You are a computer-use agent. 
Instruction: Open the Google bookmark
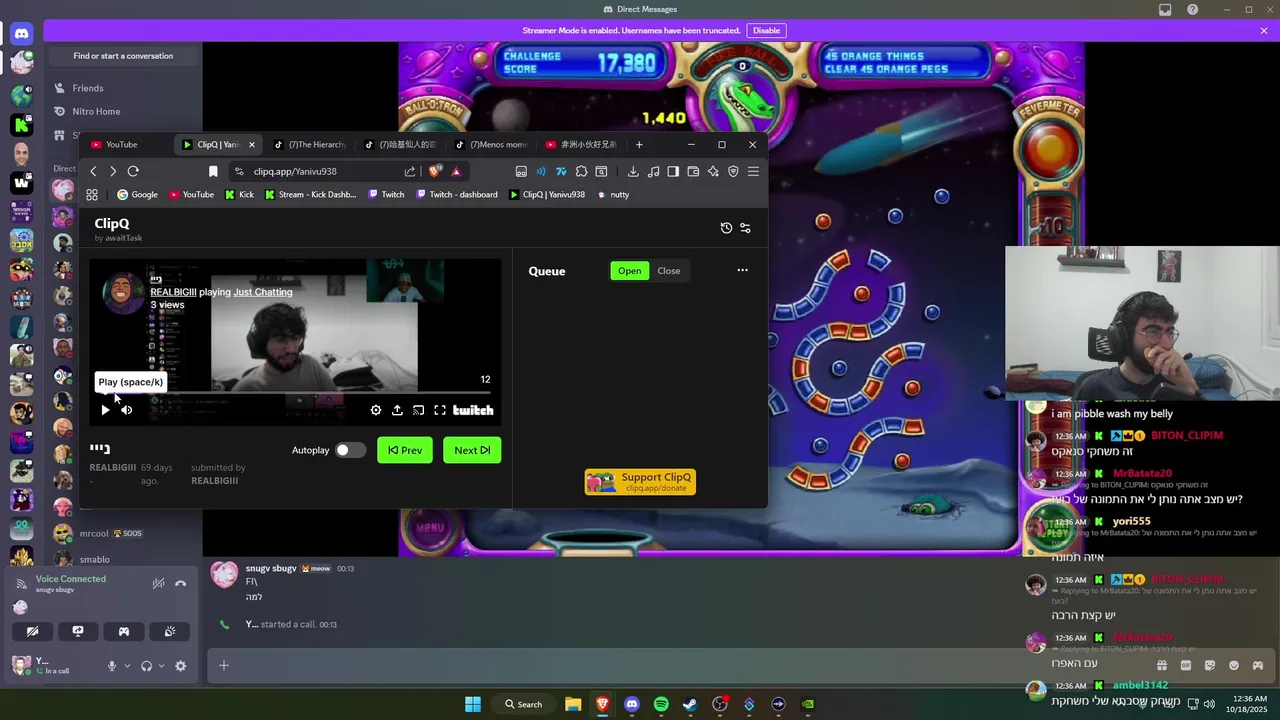(x=138, y=194)
